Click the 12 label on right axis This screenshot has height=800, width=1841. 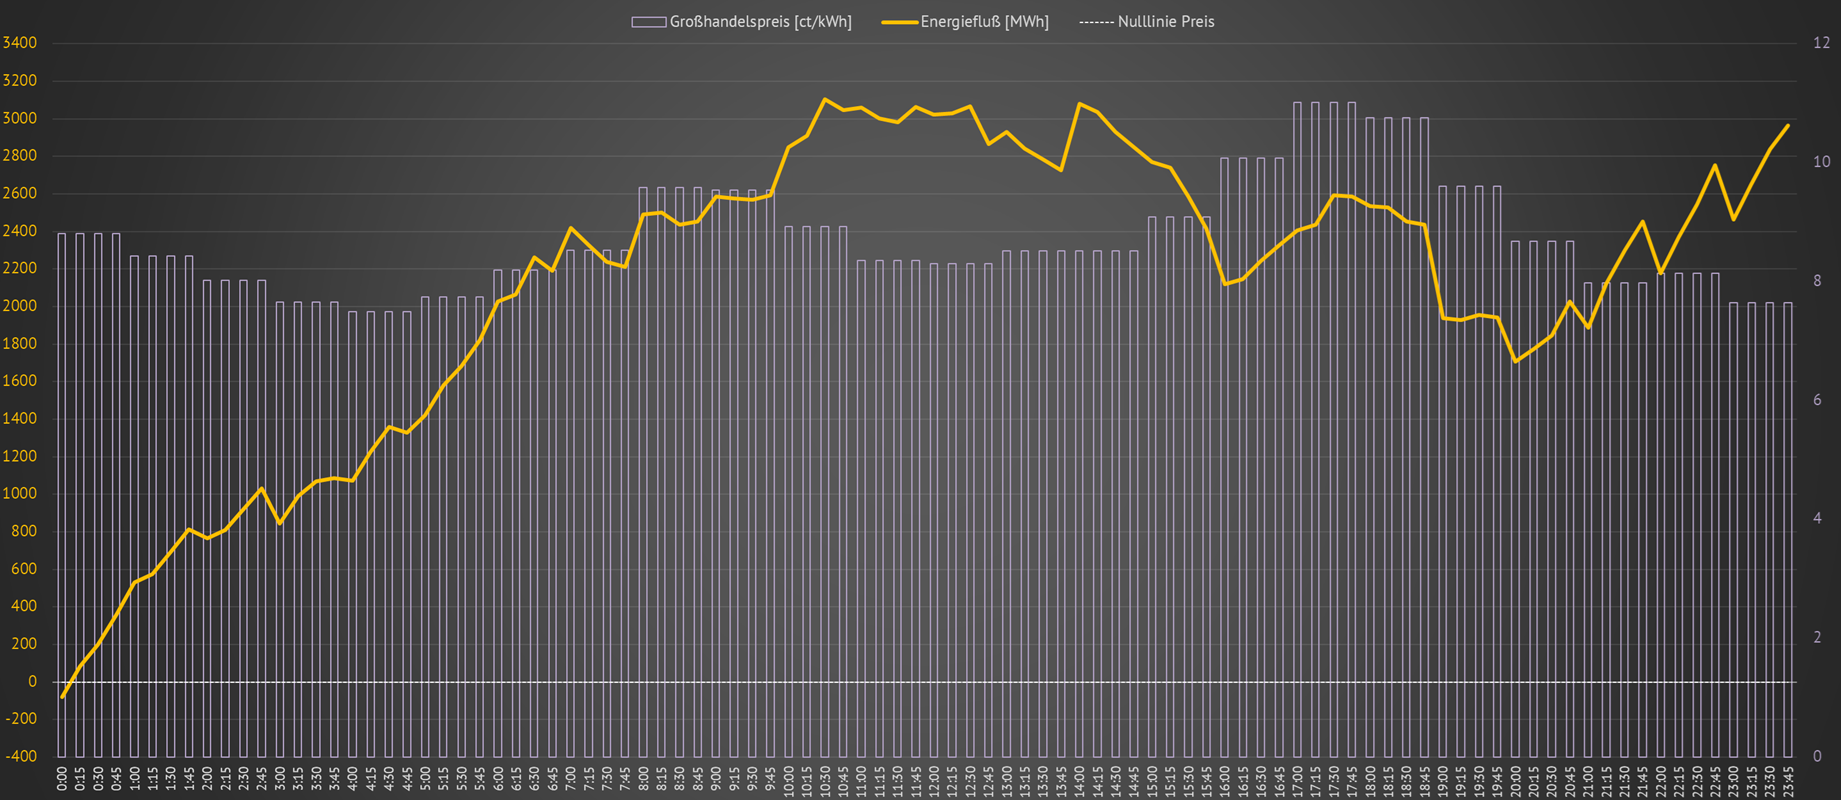coord(1821,43)
